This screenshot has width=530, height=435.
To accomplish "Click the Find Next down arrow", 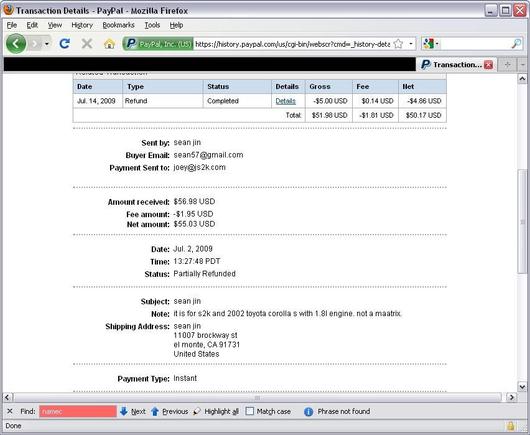I will [x=124, y=411].
